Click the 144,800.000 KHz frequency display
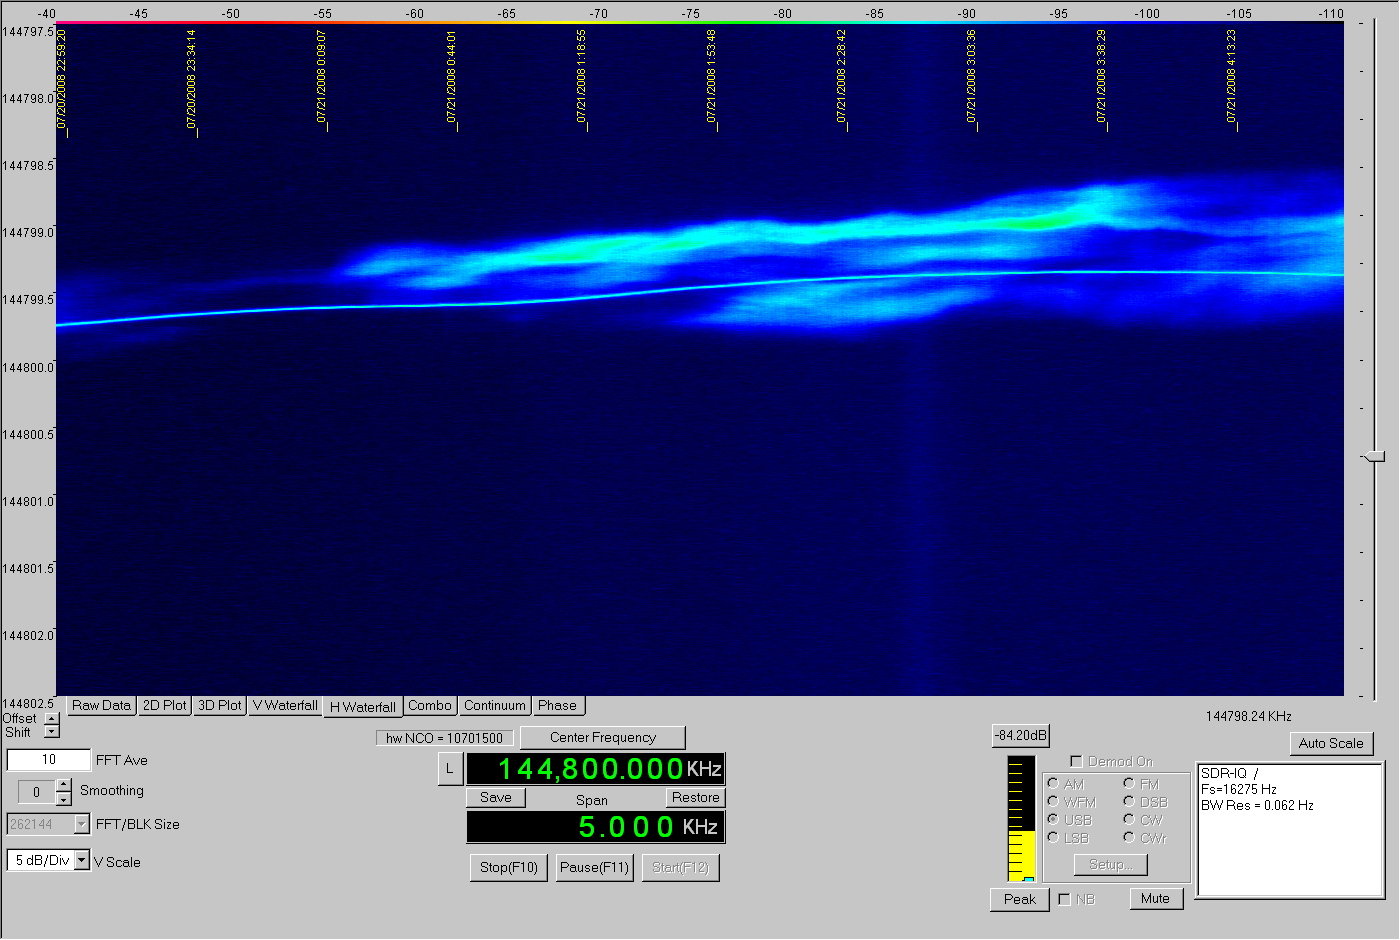Screen dimensions: 1400x940 594,769
